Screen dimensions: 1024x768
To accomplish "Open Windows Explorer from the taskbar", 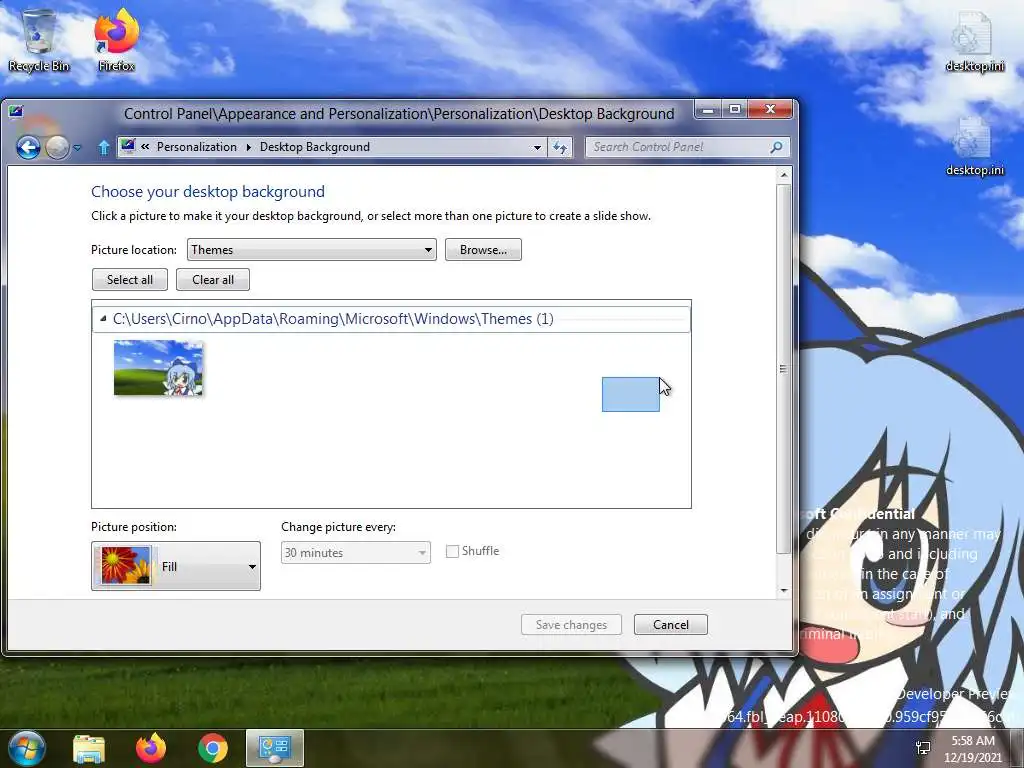I will pyautogui.click(x=89, y=748).
